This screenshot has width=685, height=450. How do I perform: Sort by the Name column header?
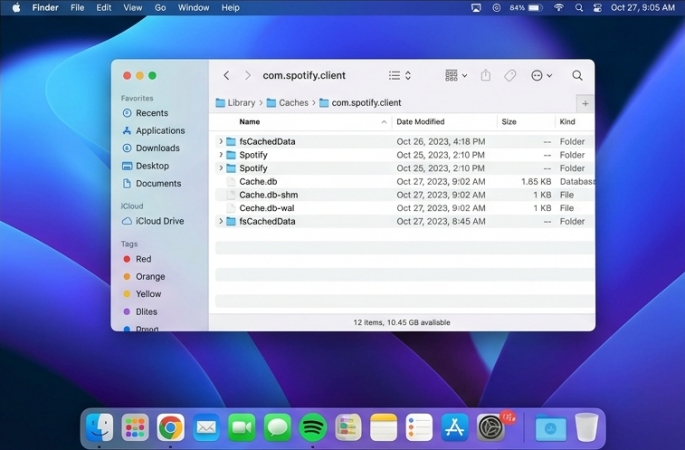[x=249, y=122]
